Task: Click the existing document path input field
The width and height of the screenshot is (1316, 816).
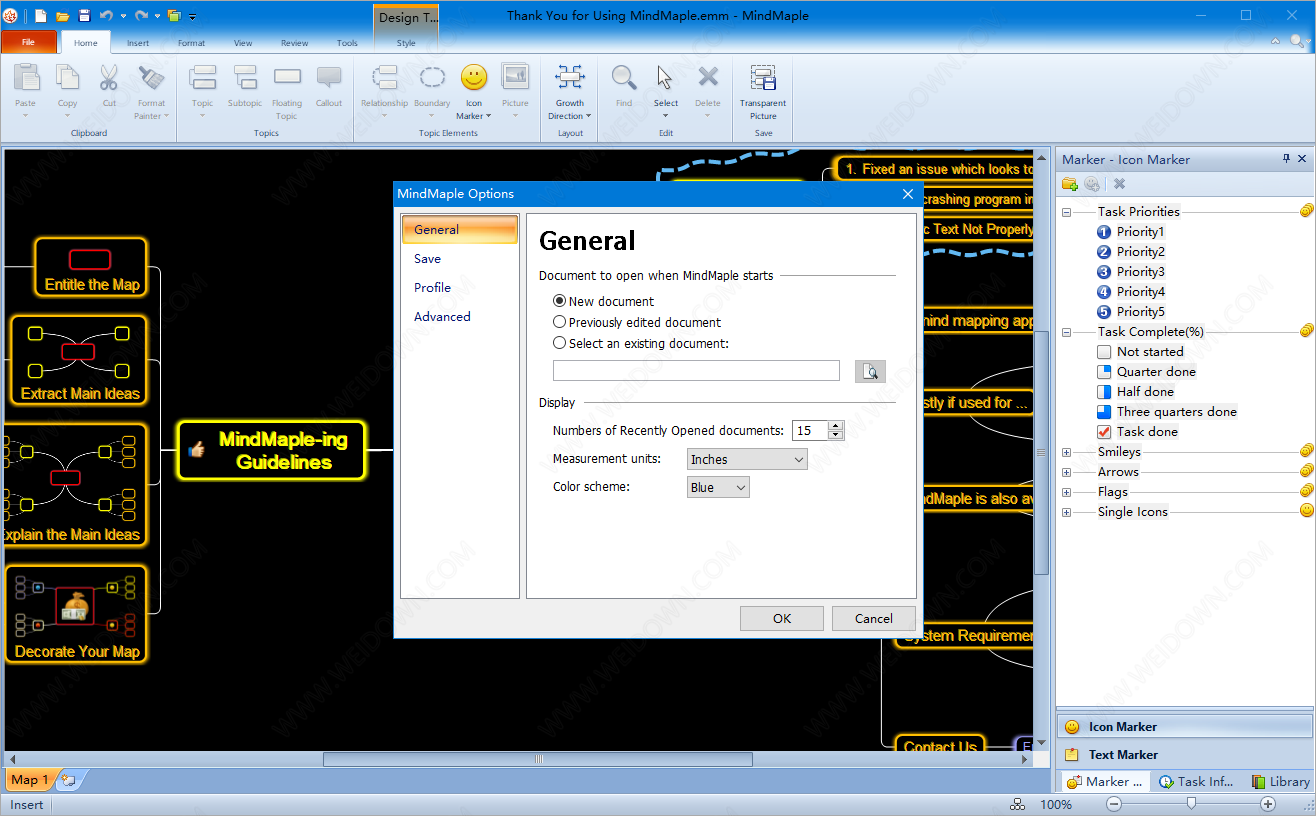Action: [x=696, y=371]
